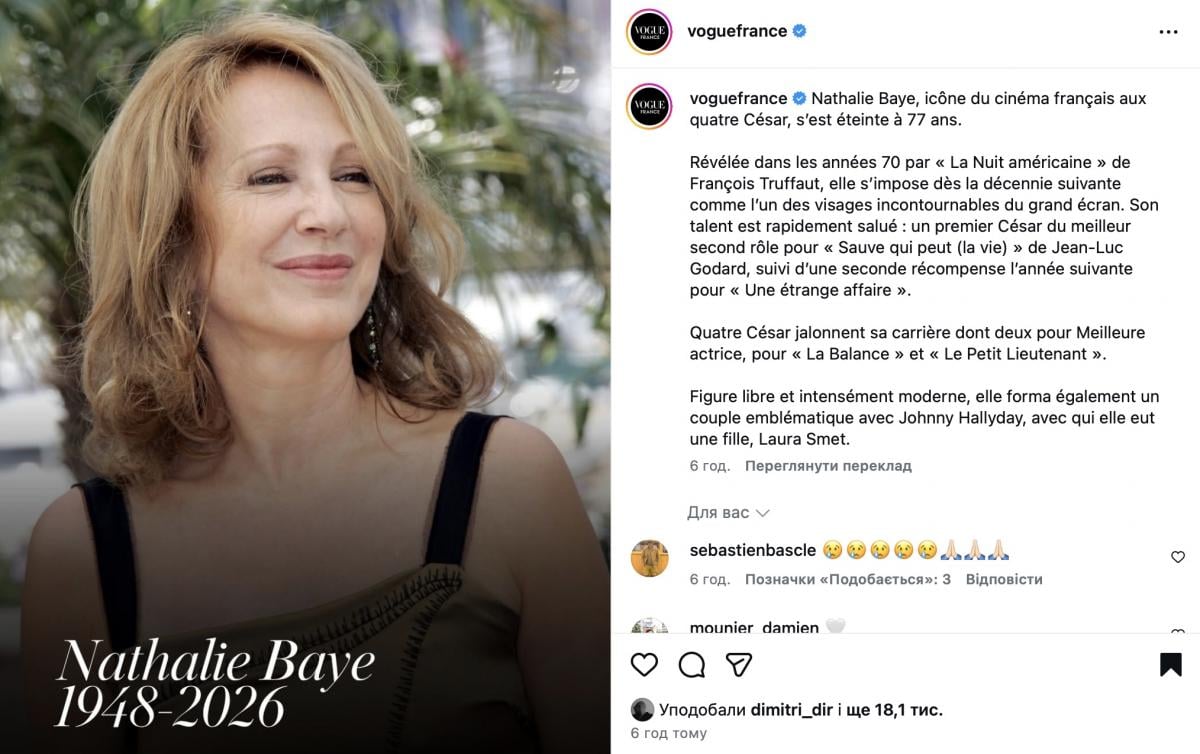Reply to sebastienbascle's comment via "Відповісти"
The height and width of the screenshot is (754, 1200).
[x=1006, y=579]
